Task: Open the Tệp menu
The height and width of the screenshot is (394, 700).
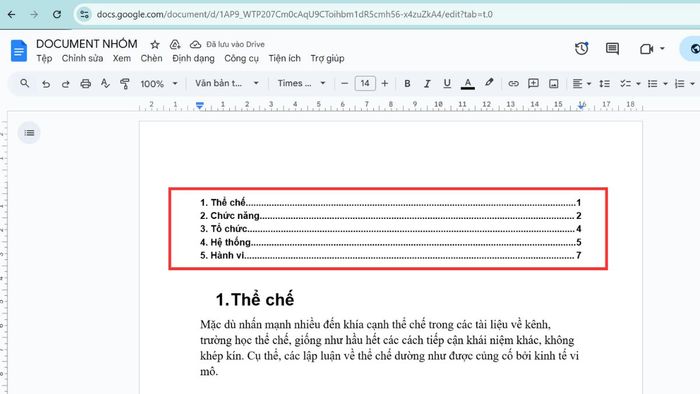Action: pyautogui.click(x=44, y=58)
